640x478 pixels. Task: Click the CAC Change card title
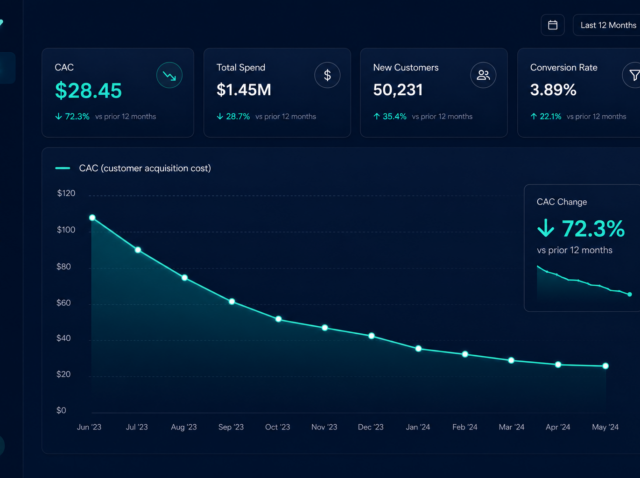pos(562,202)
